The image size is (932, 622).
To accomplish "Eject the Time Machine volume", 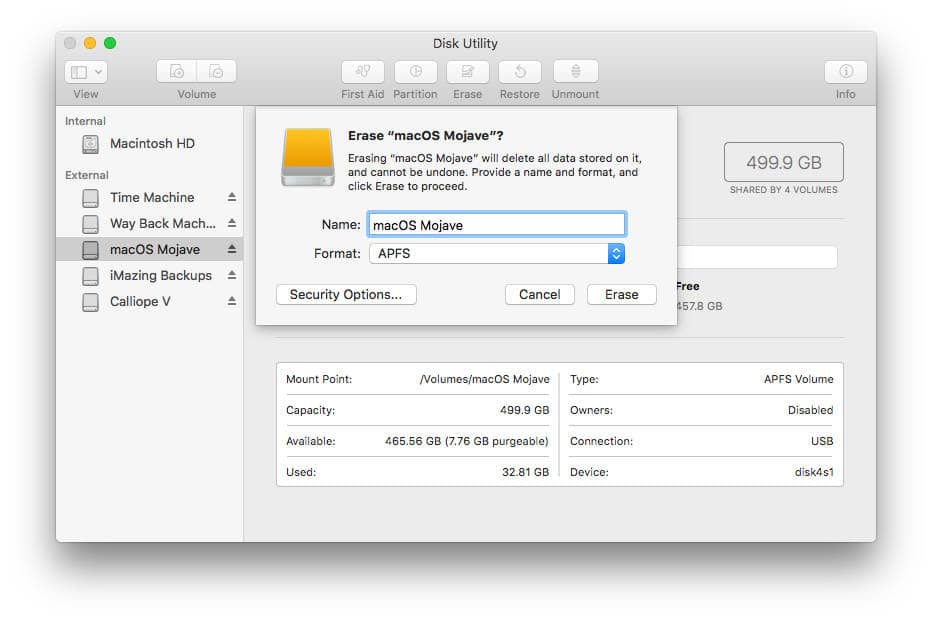I will pos(232,197).
